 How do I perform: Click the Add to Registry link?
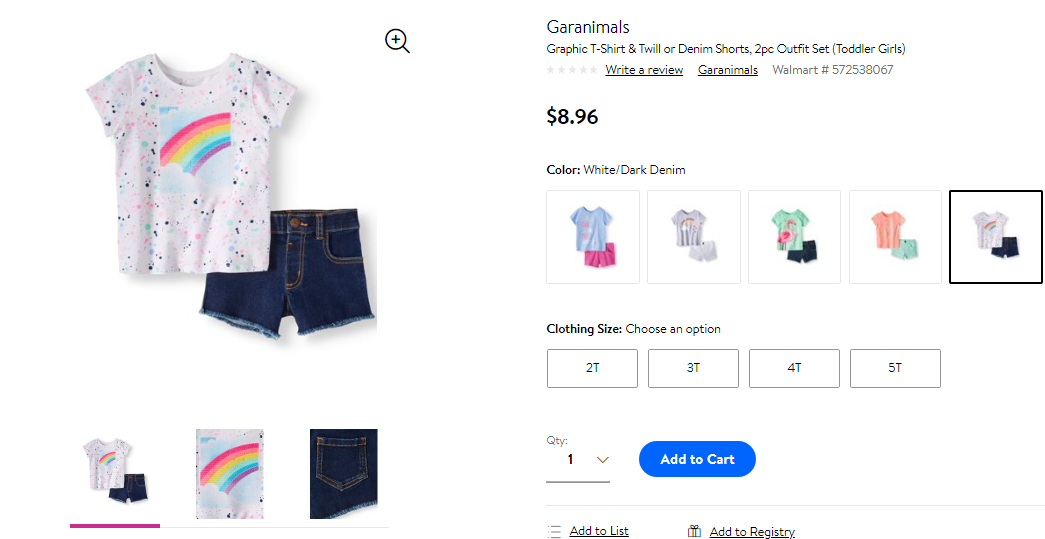click(x=752, y=532)
